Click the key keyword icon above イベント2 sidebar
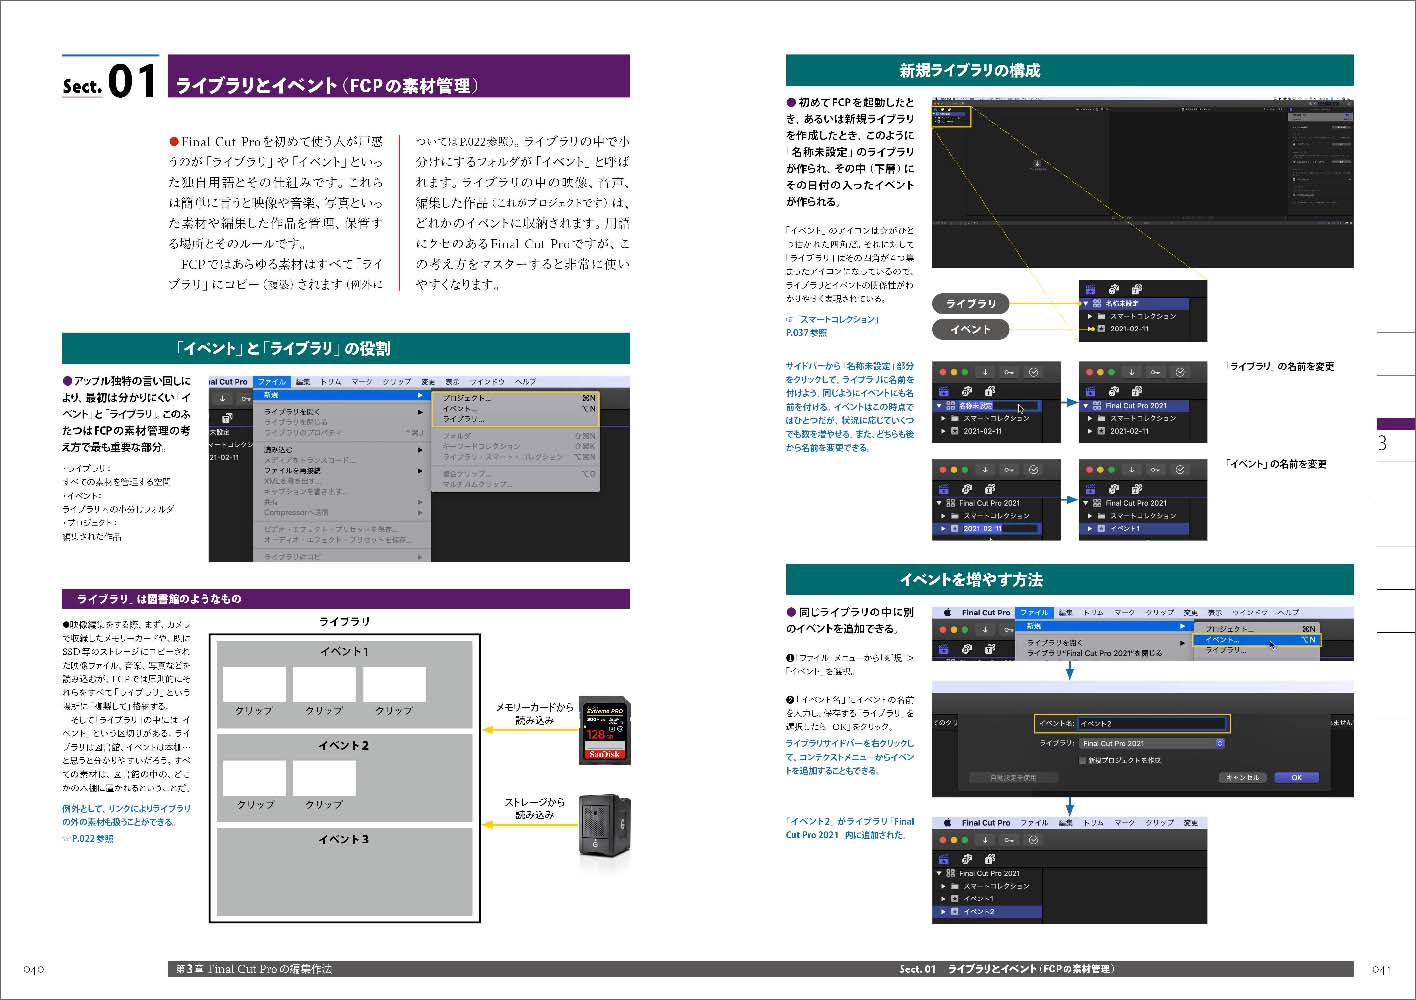 1009,840
